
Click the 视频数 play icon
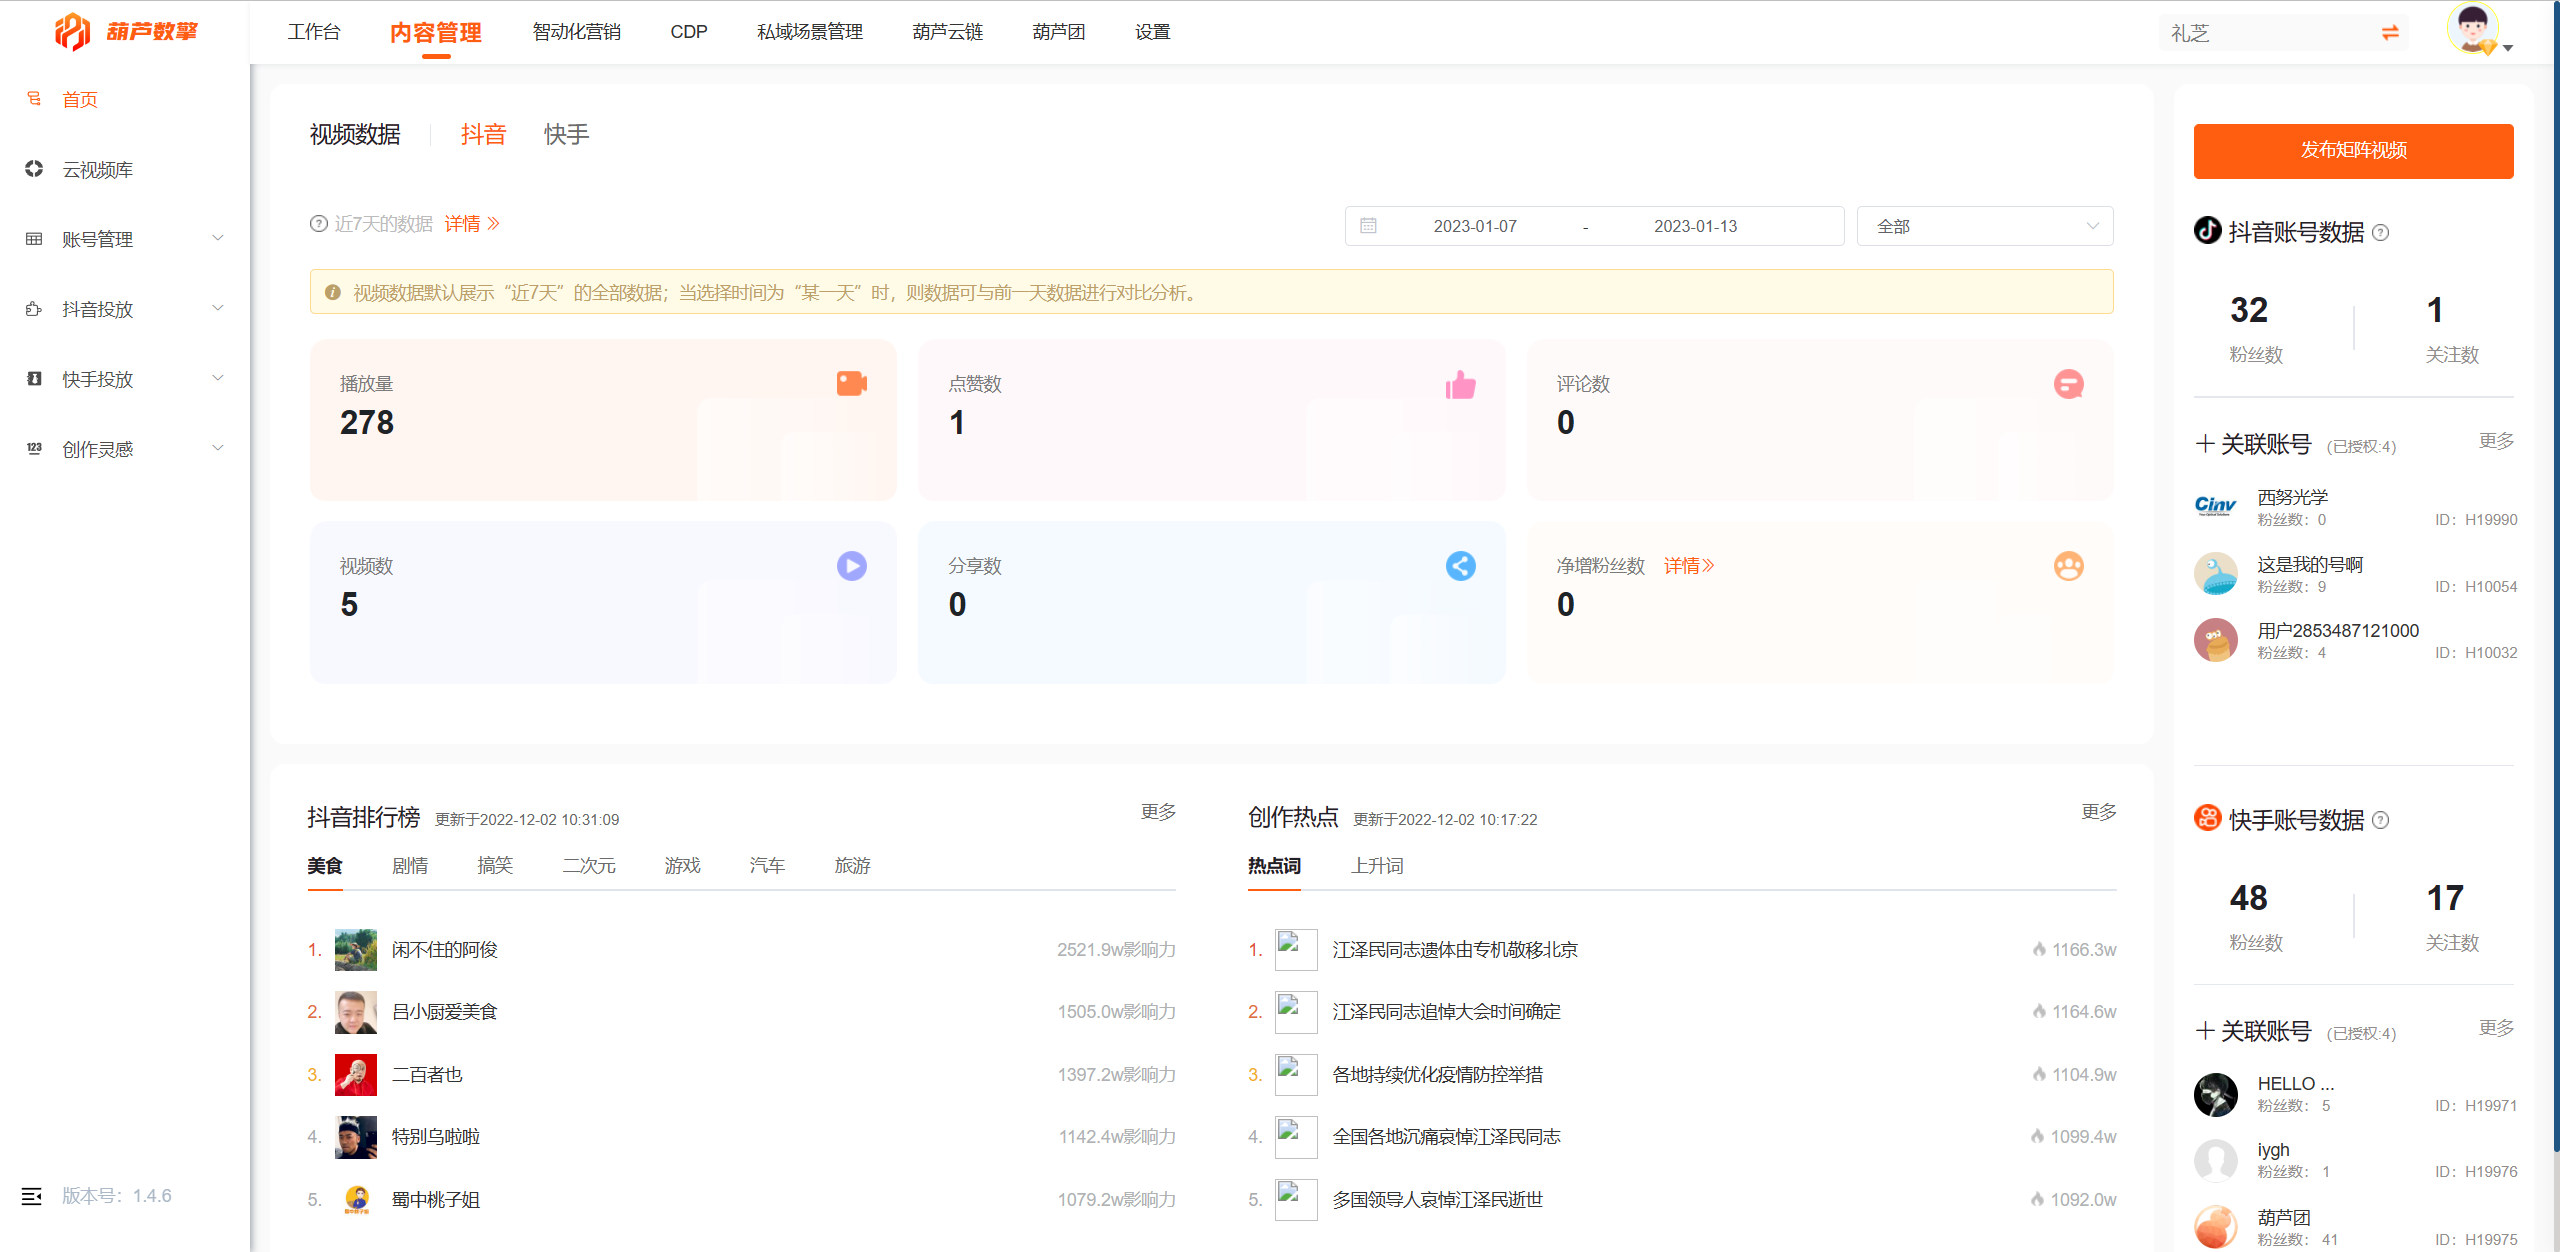point(852,566)
